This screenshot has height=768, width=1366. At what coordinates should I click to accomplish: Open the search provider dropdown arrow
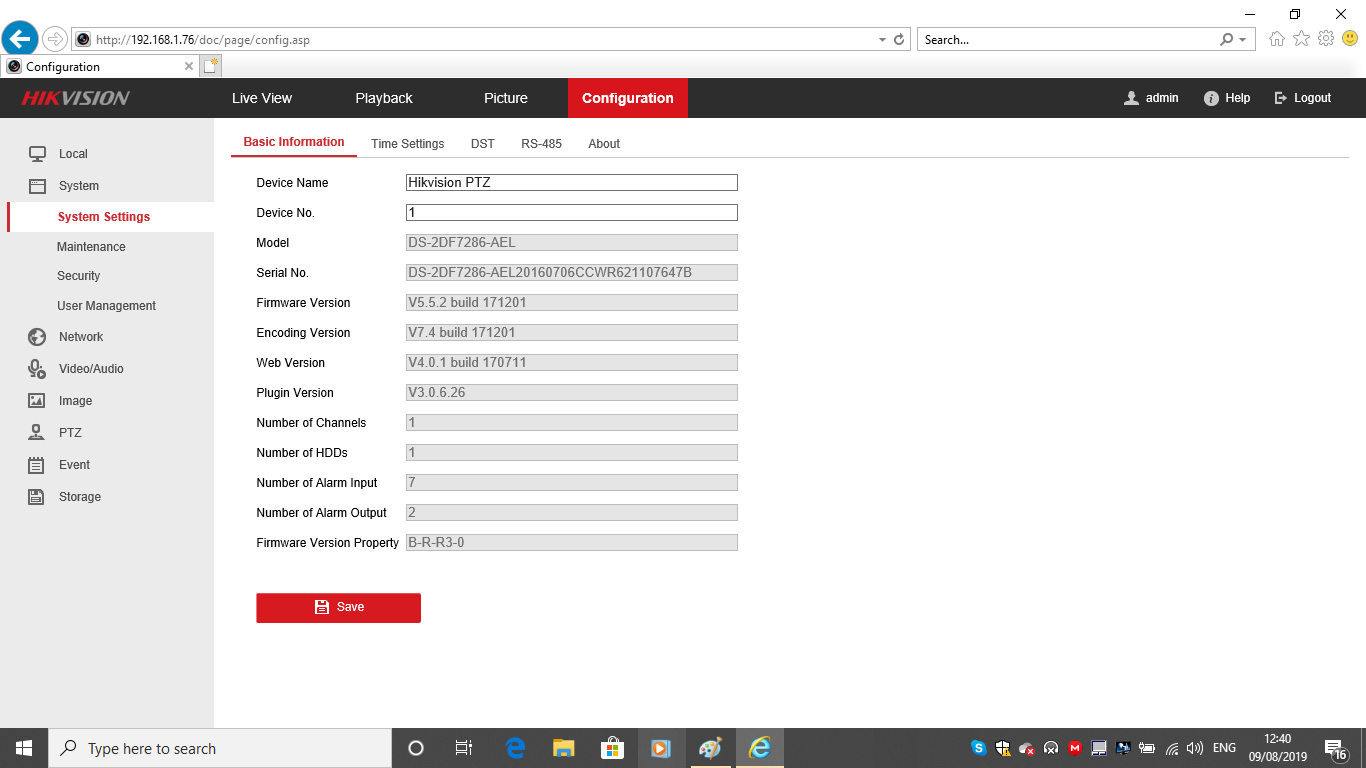[1243, 40]
